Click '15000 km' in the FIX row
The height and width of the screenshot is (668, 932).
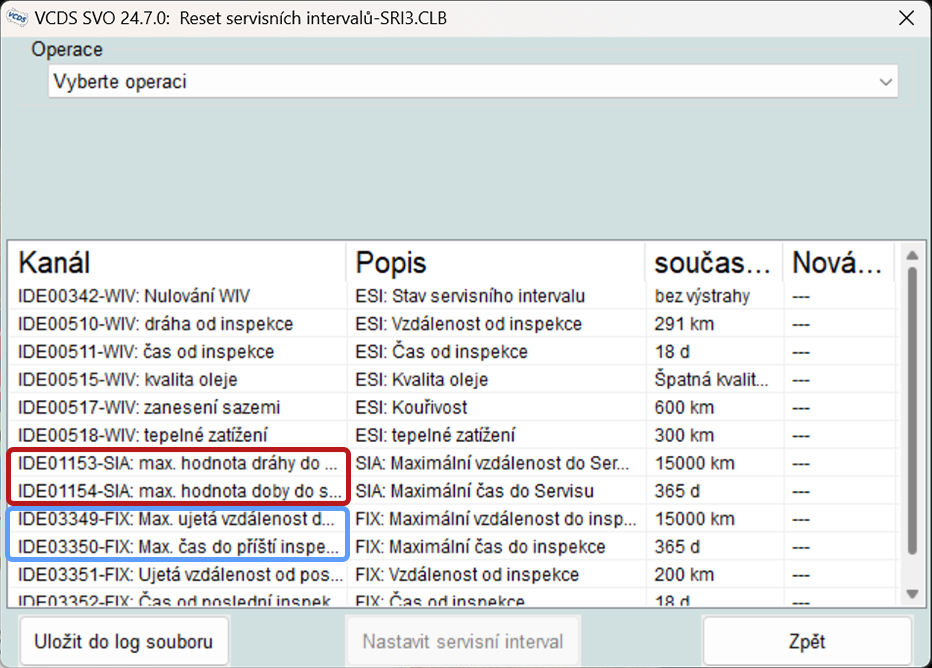[x=694, y=519]
